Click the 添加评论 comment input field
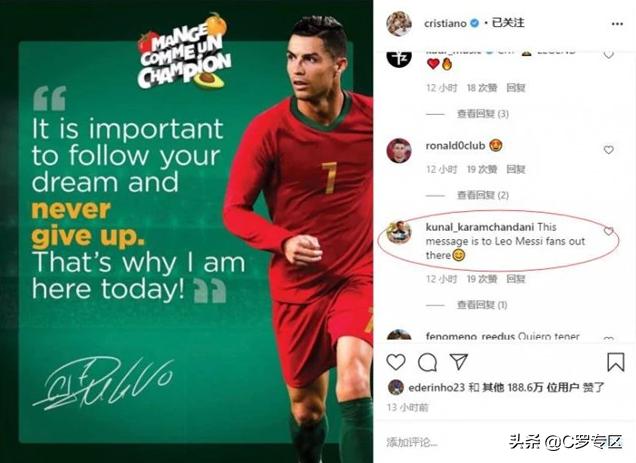Viewport: 636px width, 463px height. (x=442, y=442)
